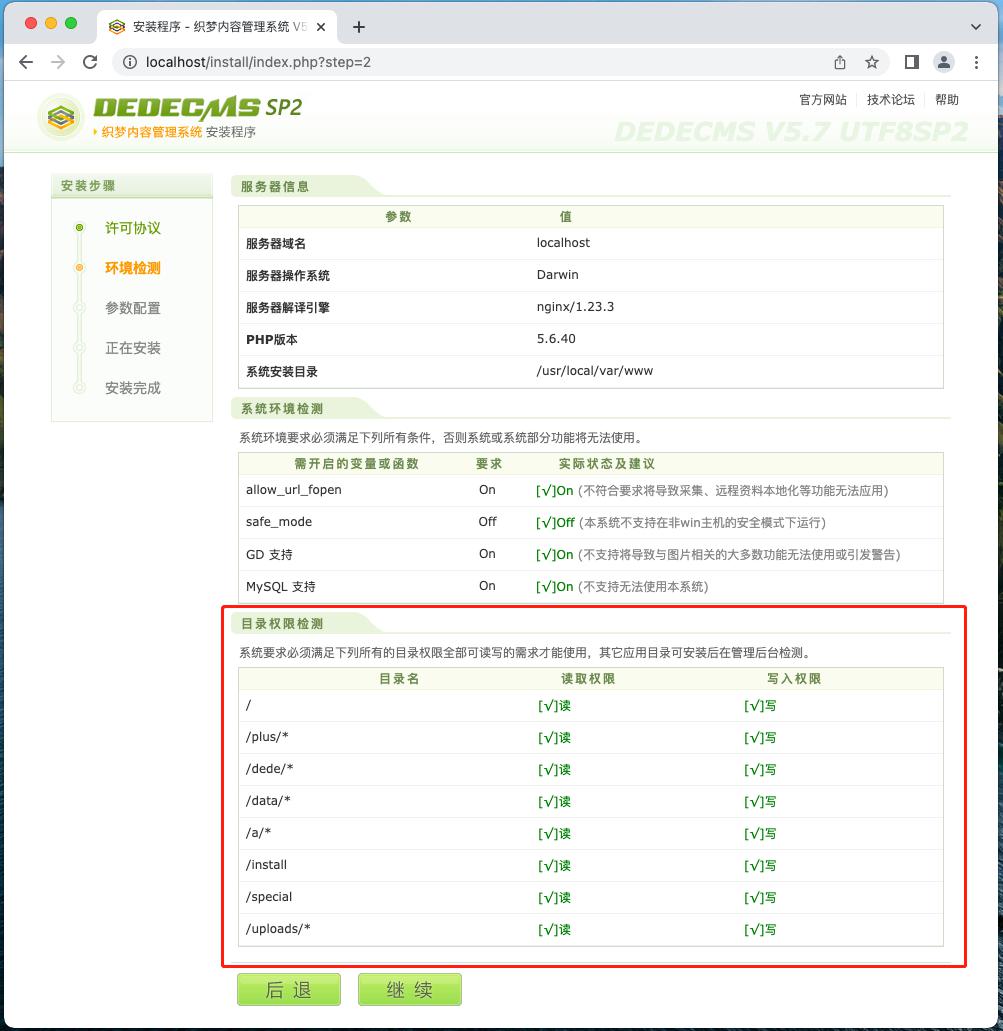1003x1031 pixels.
Task: Click the 服务器信息 section header
Action: click(275, 187)
